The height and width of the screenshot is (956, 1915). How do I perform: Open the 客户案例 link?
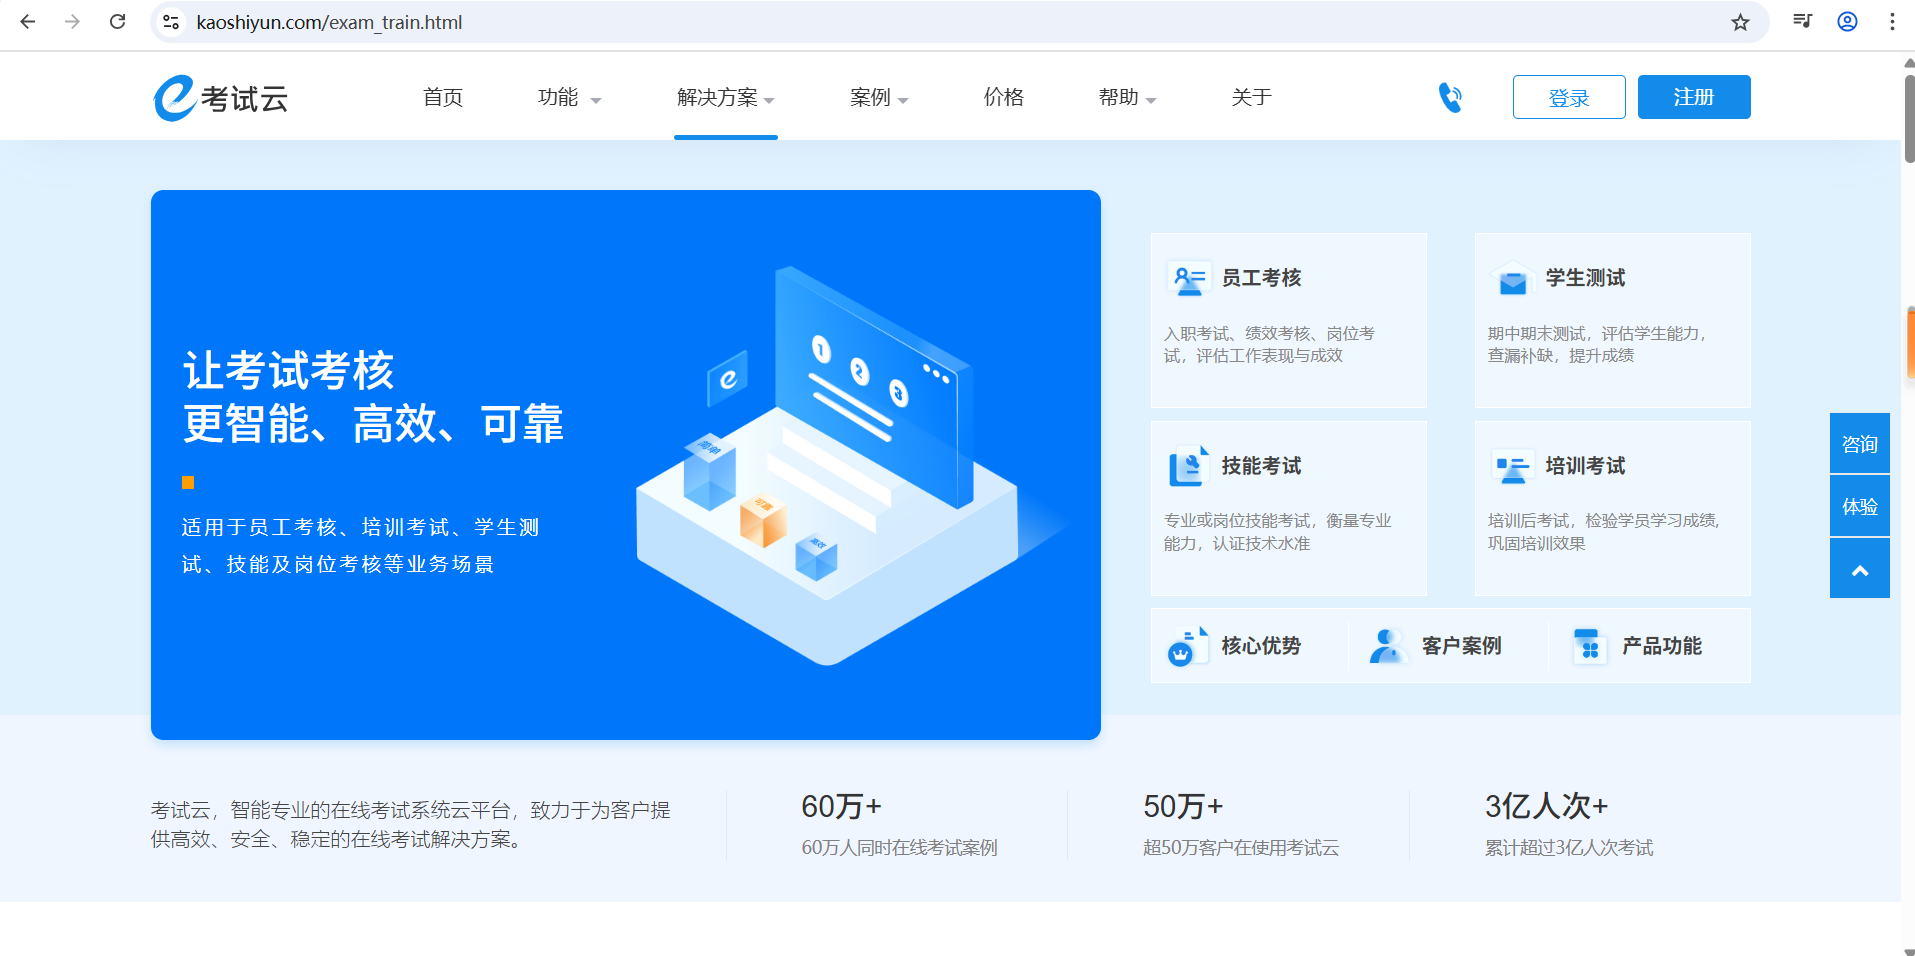pyautogui.click(x=1462, y=646)
